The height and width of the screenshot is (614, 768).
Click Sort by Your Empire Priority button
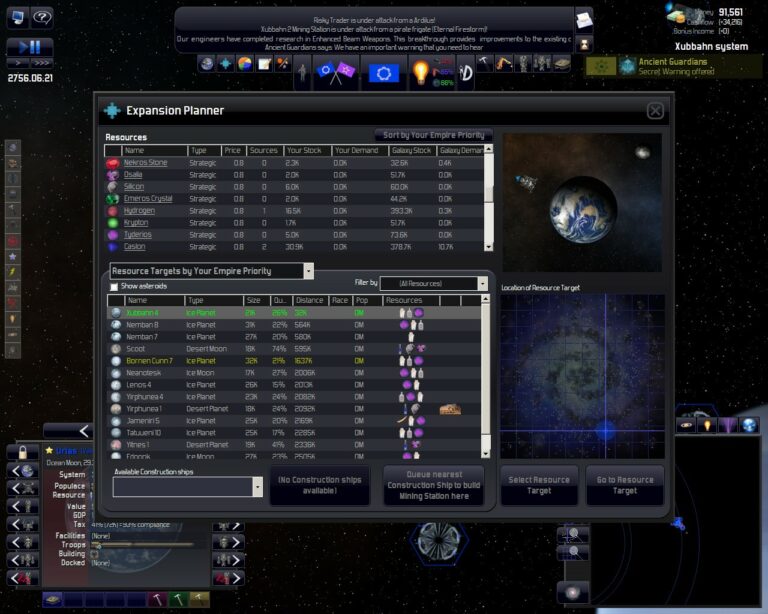[433, 135]
